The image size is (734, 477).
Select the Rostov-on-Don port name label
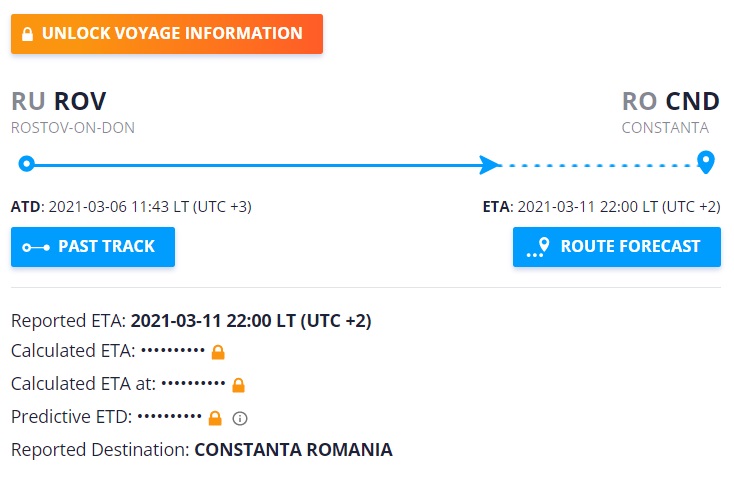[73, 128]
